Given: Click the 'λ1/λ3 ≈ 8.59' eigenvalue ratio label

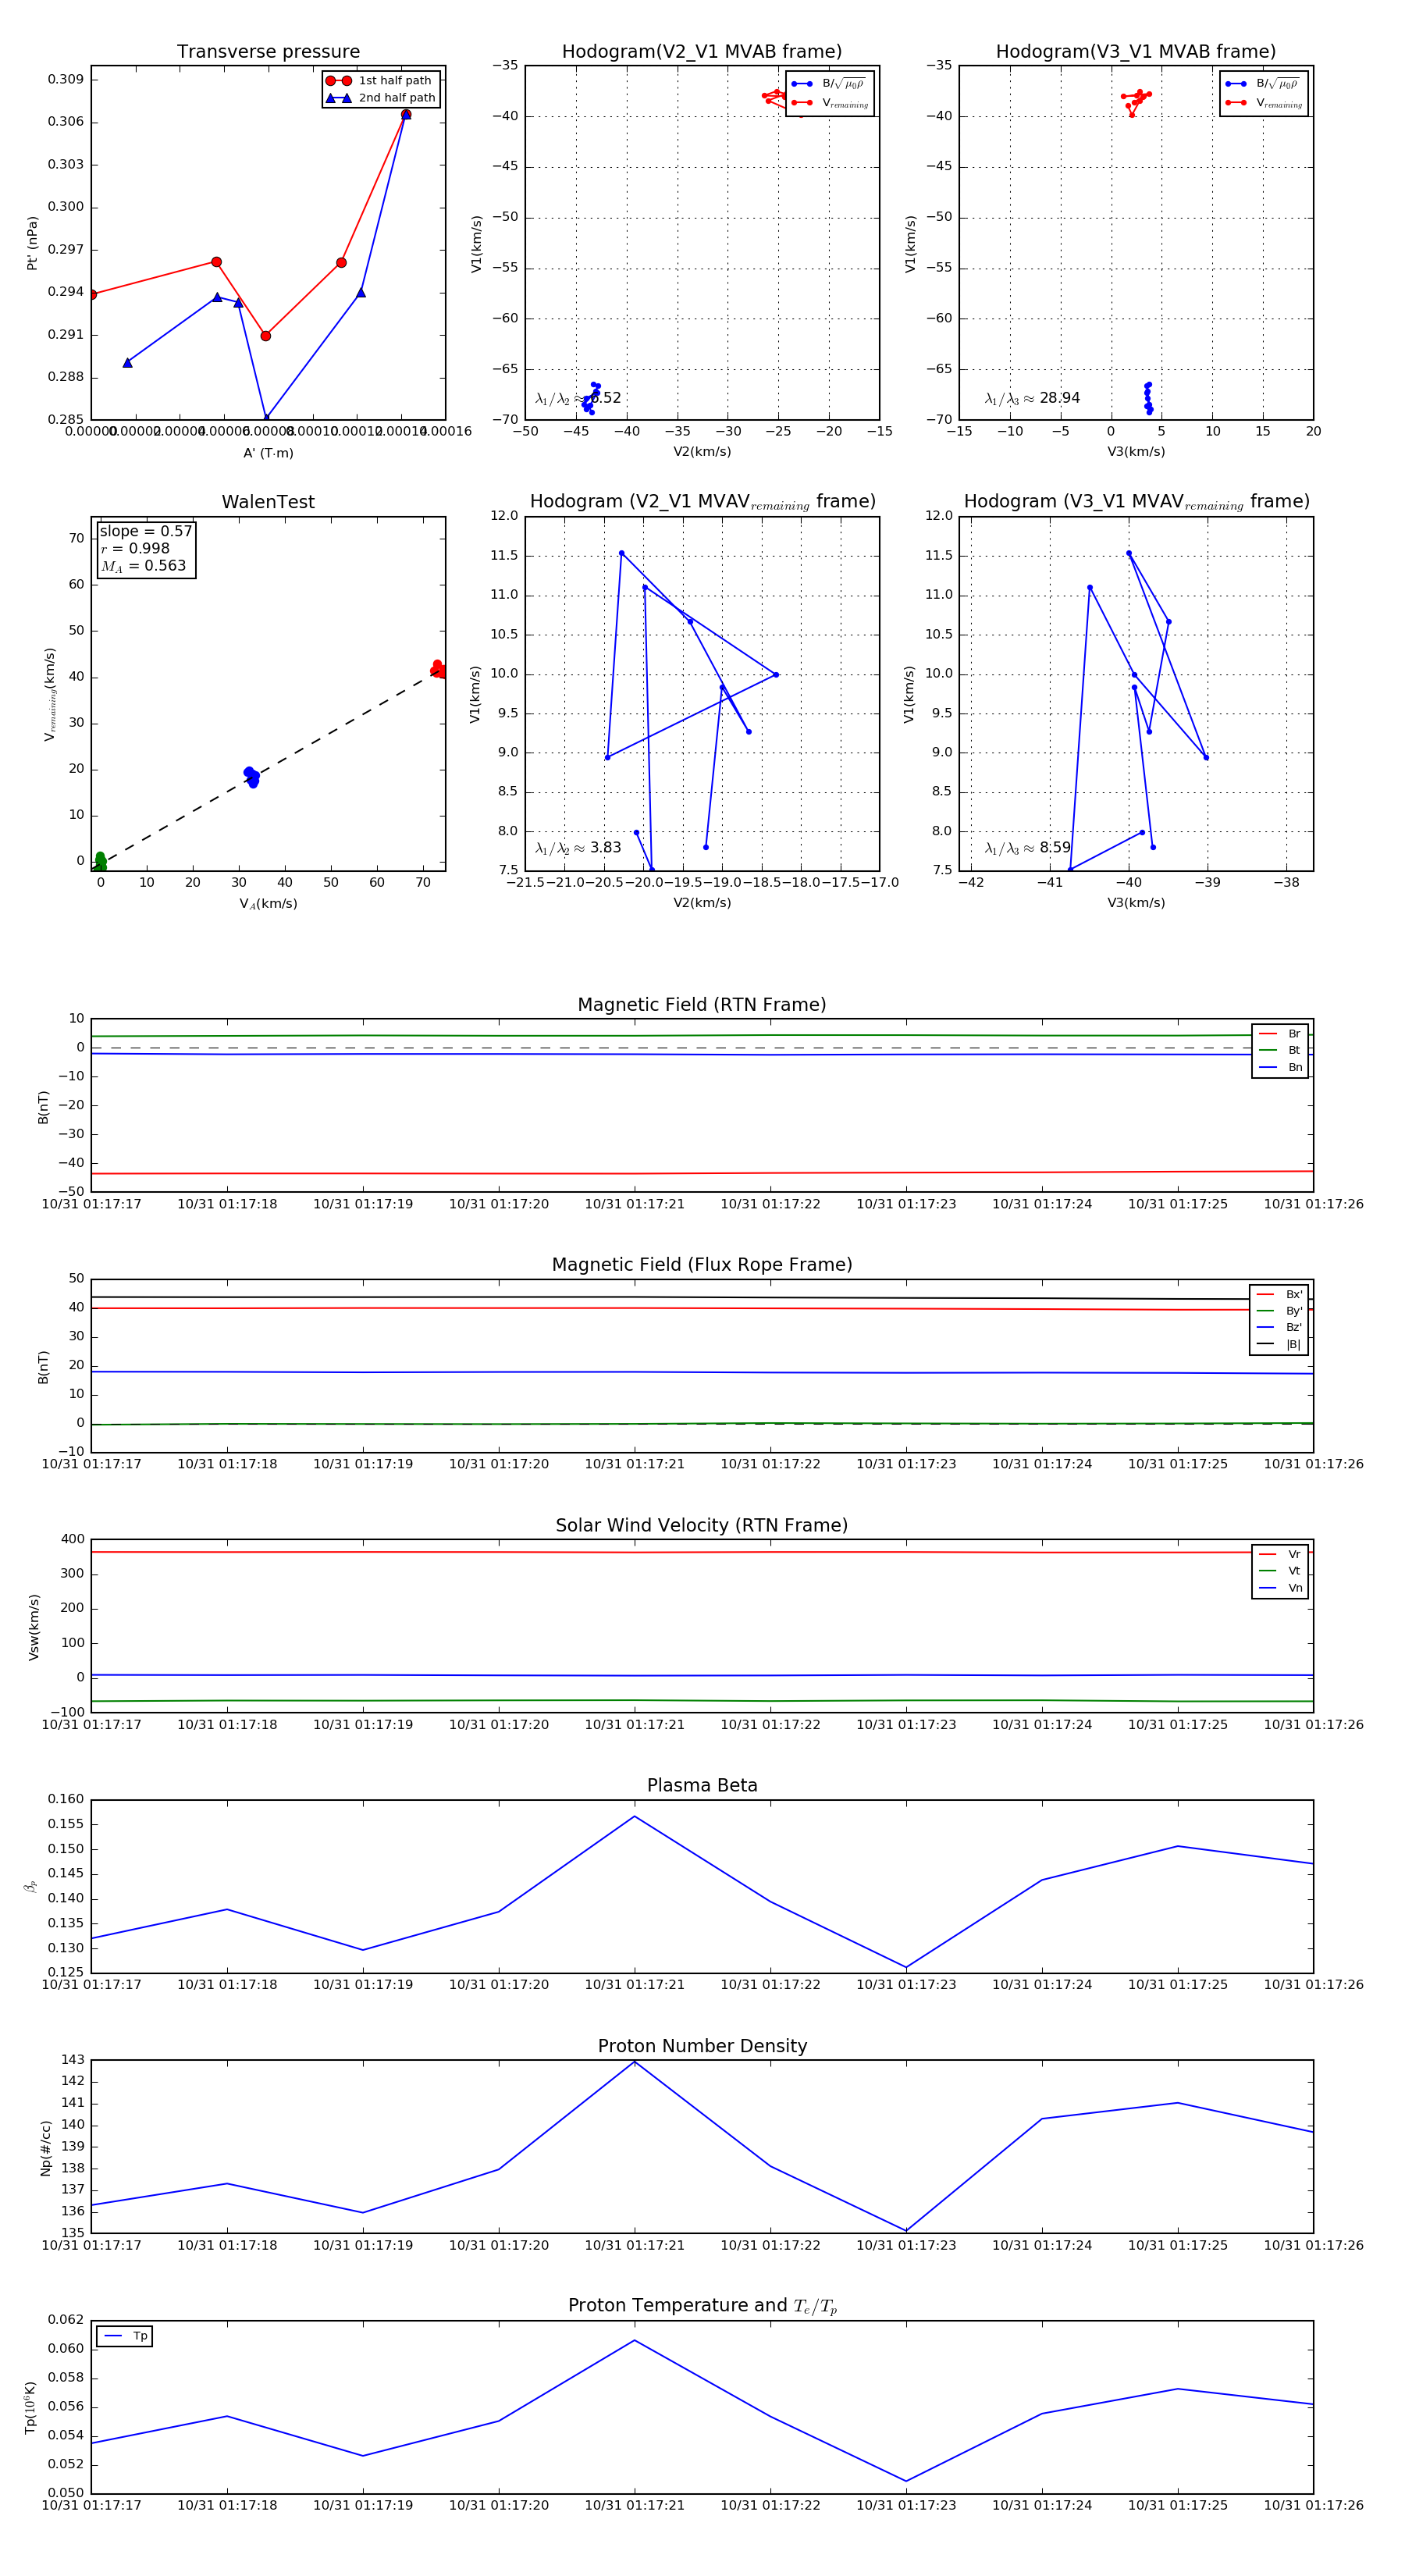Looking at the screenshot, I should 1028,848.
